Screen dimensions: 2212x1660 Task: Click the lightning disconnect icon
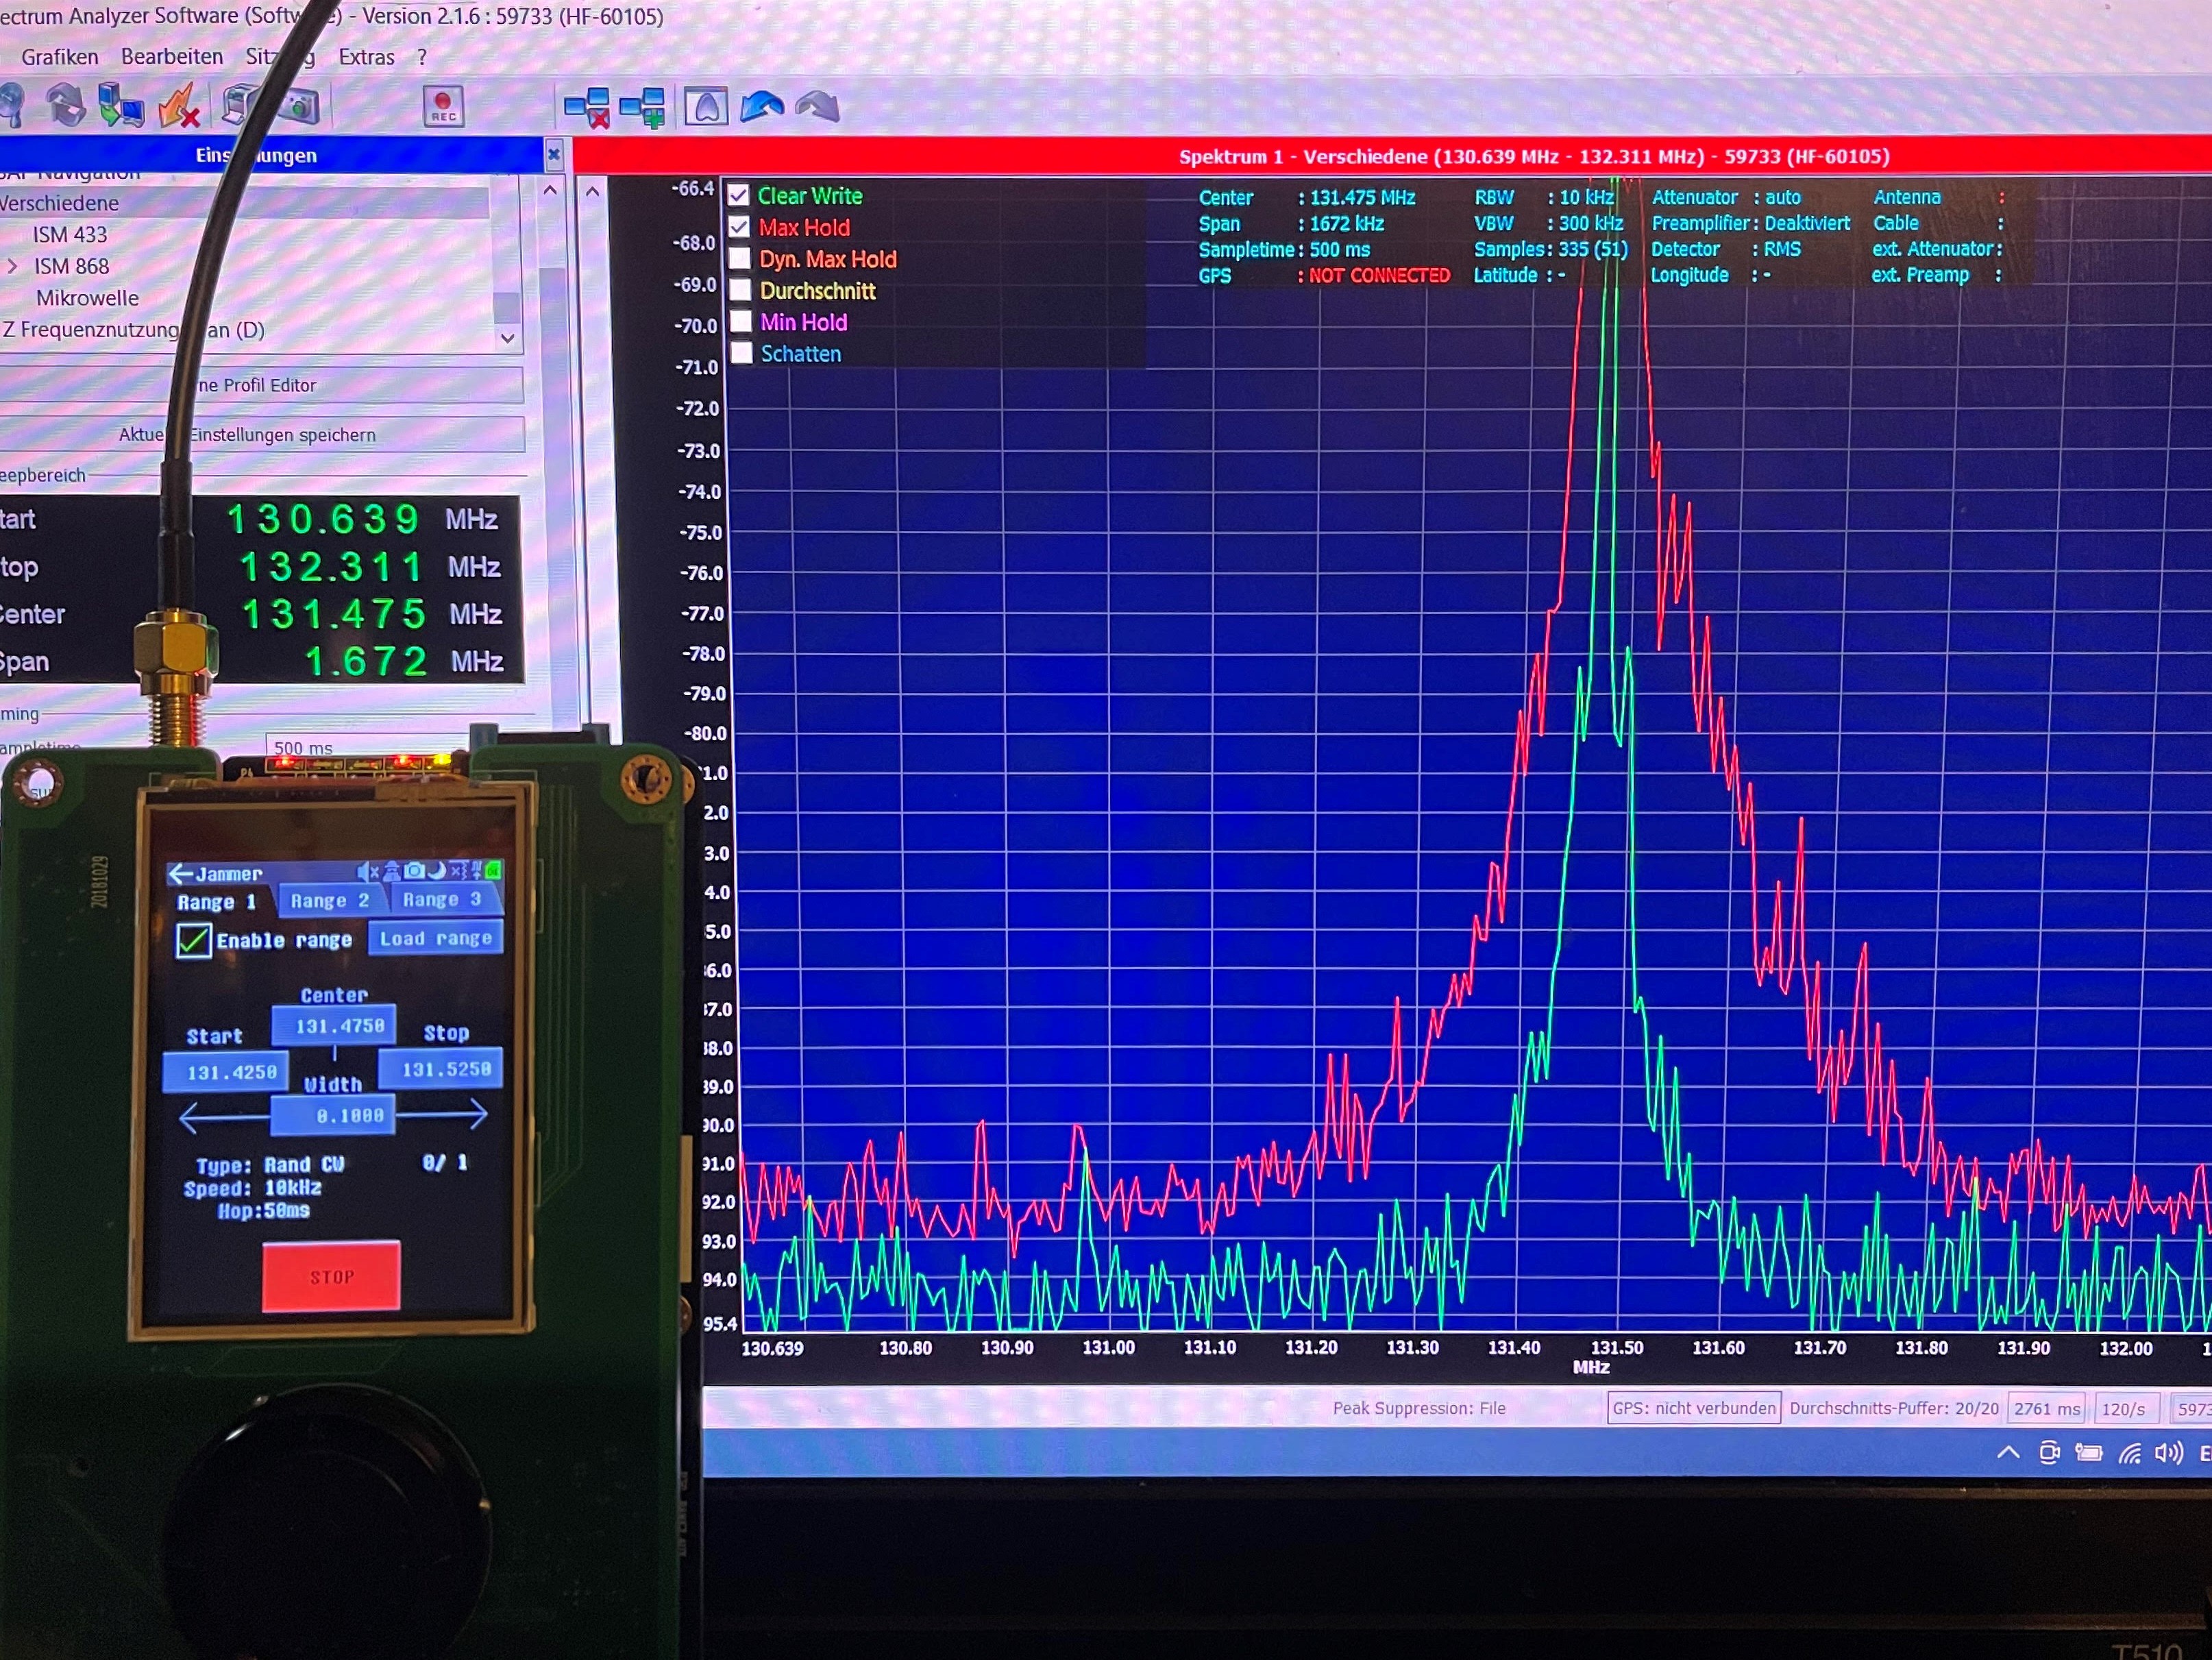[x=179, y=106]
